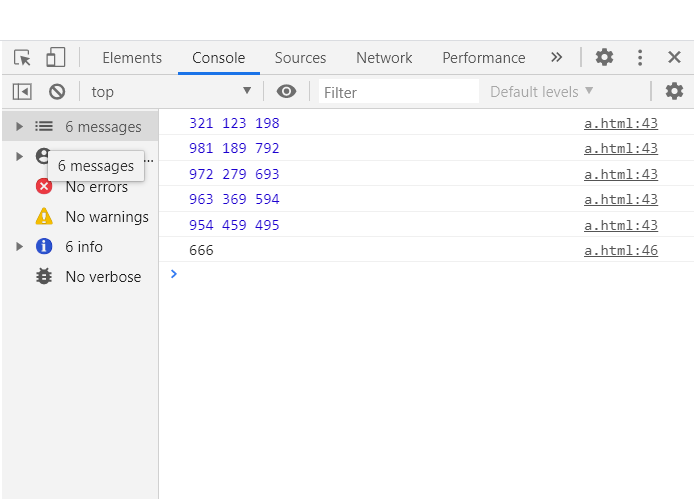
Task: Click the log output 954 459 495
Action: pos(234,225)
